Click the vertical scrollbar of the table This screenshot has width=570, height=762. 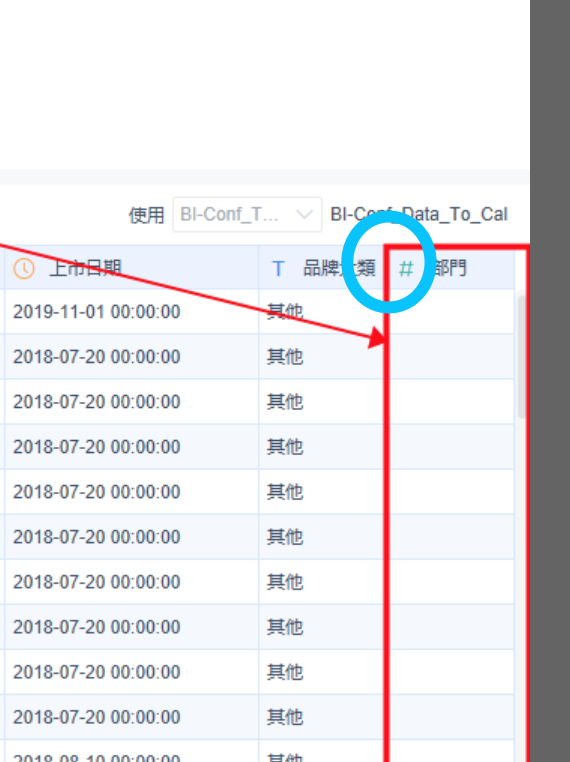(522, 356)
